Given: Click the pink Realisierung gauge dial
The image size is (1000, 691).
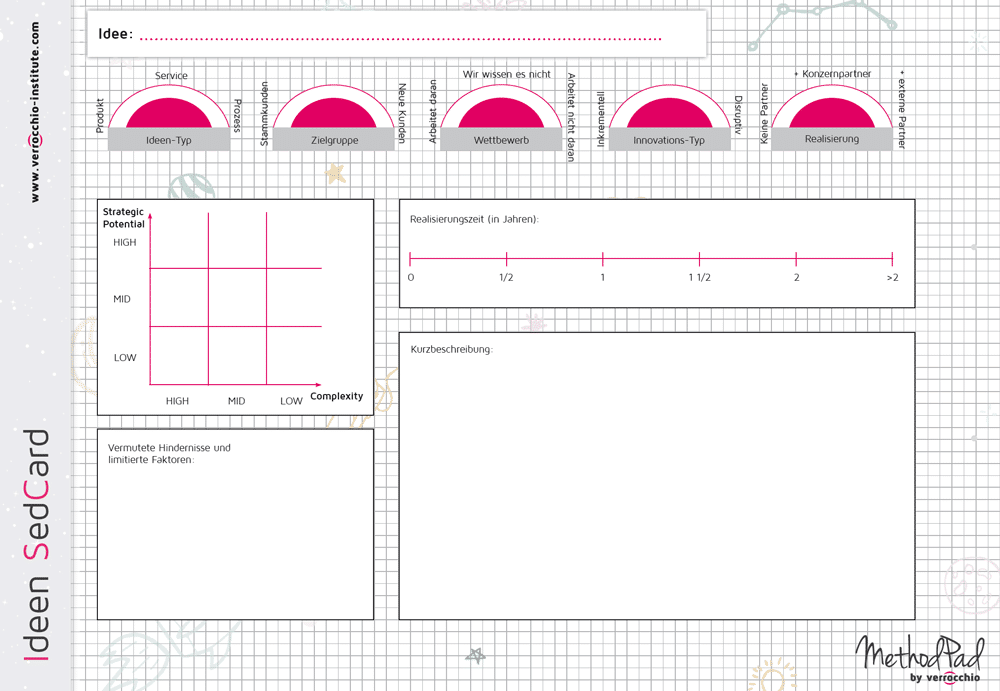Looking at the screenshot, I should click(x=831, y=113).
